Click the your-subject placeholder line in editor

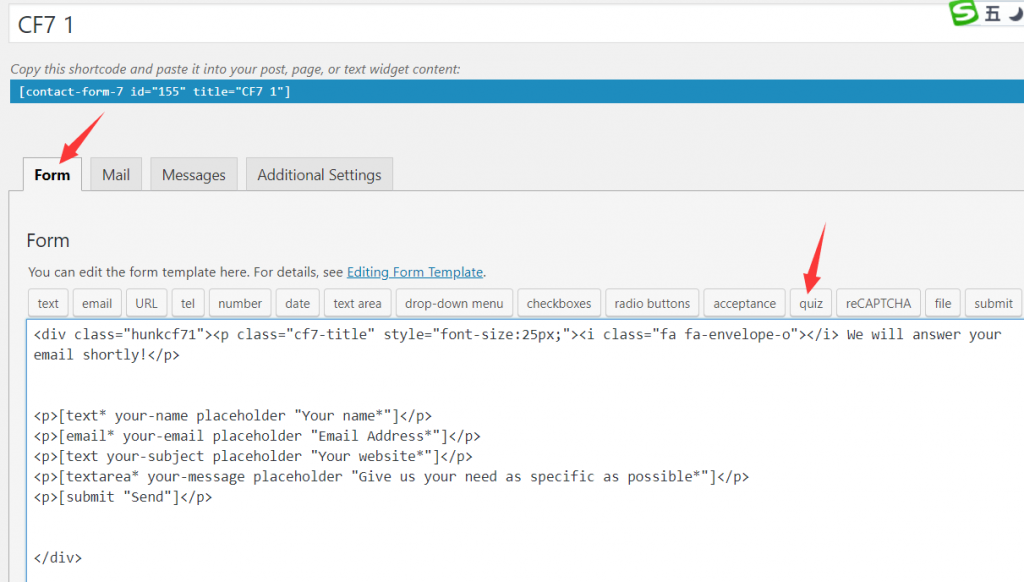pos(253,457)
